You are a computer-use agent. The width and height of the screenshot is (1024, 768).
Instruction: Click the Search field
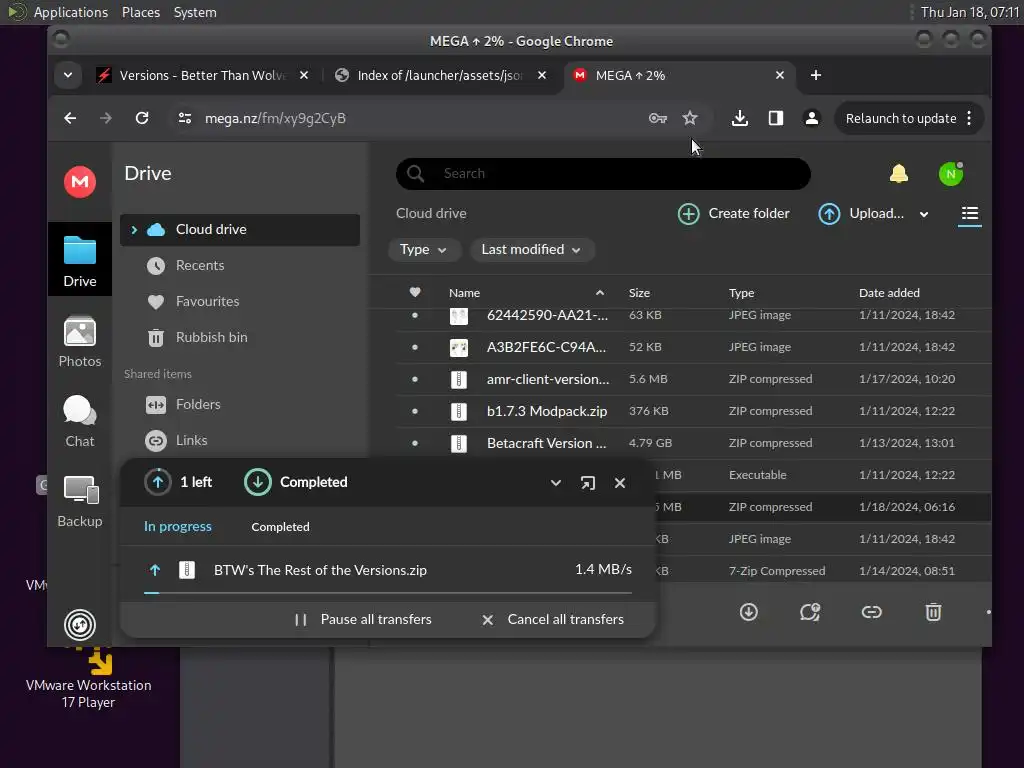pos(603,174)
